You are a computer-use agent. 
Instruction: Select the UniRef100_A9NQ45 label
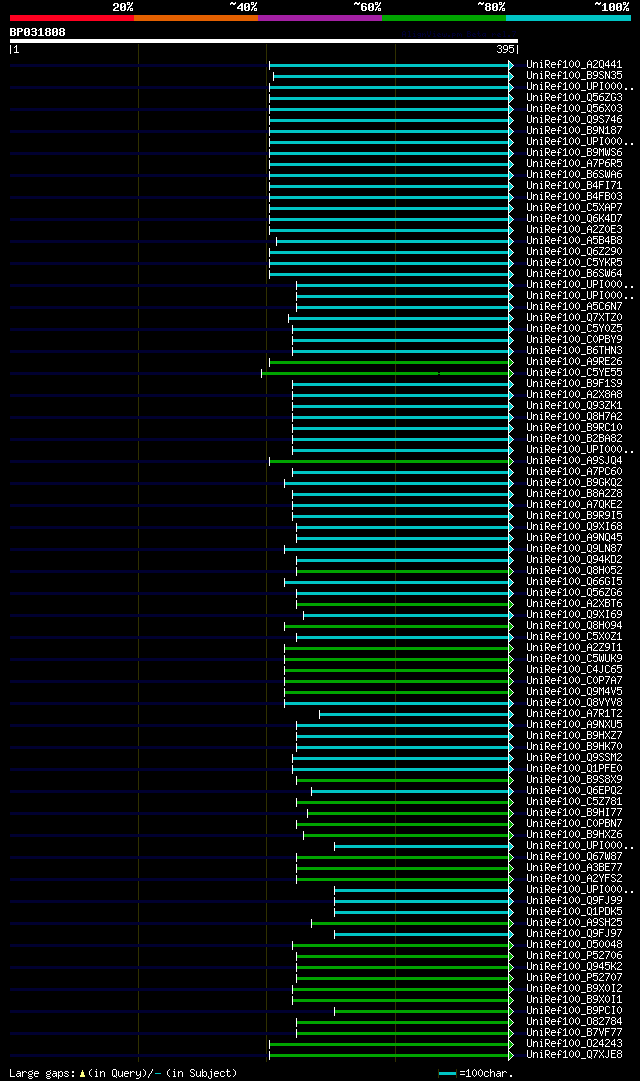pos(574,538)
